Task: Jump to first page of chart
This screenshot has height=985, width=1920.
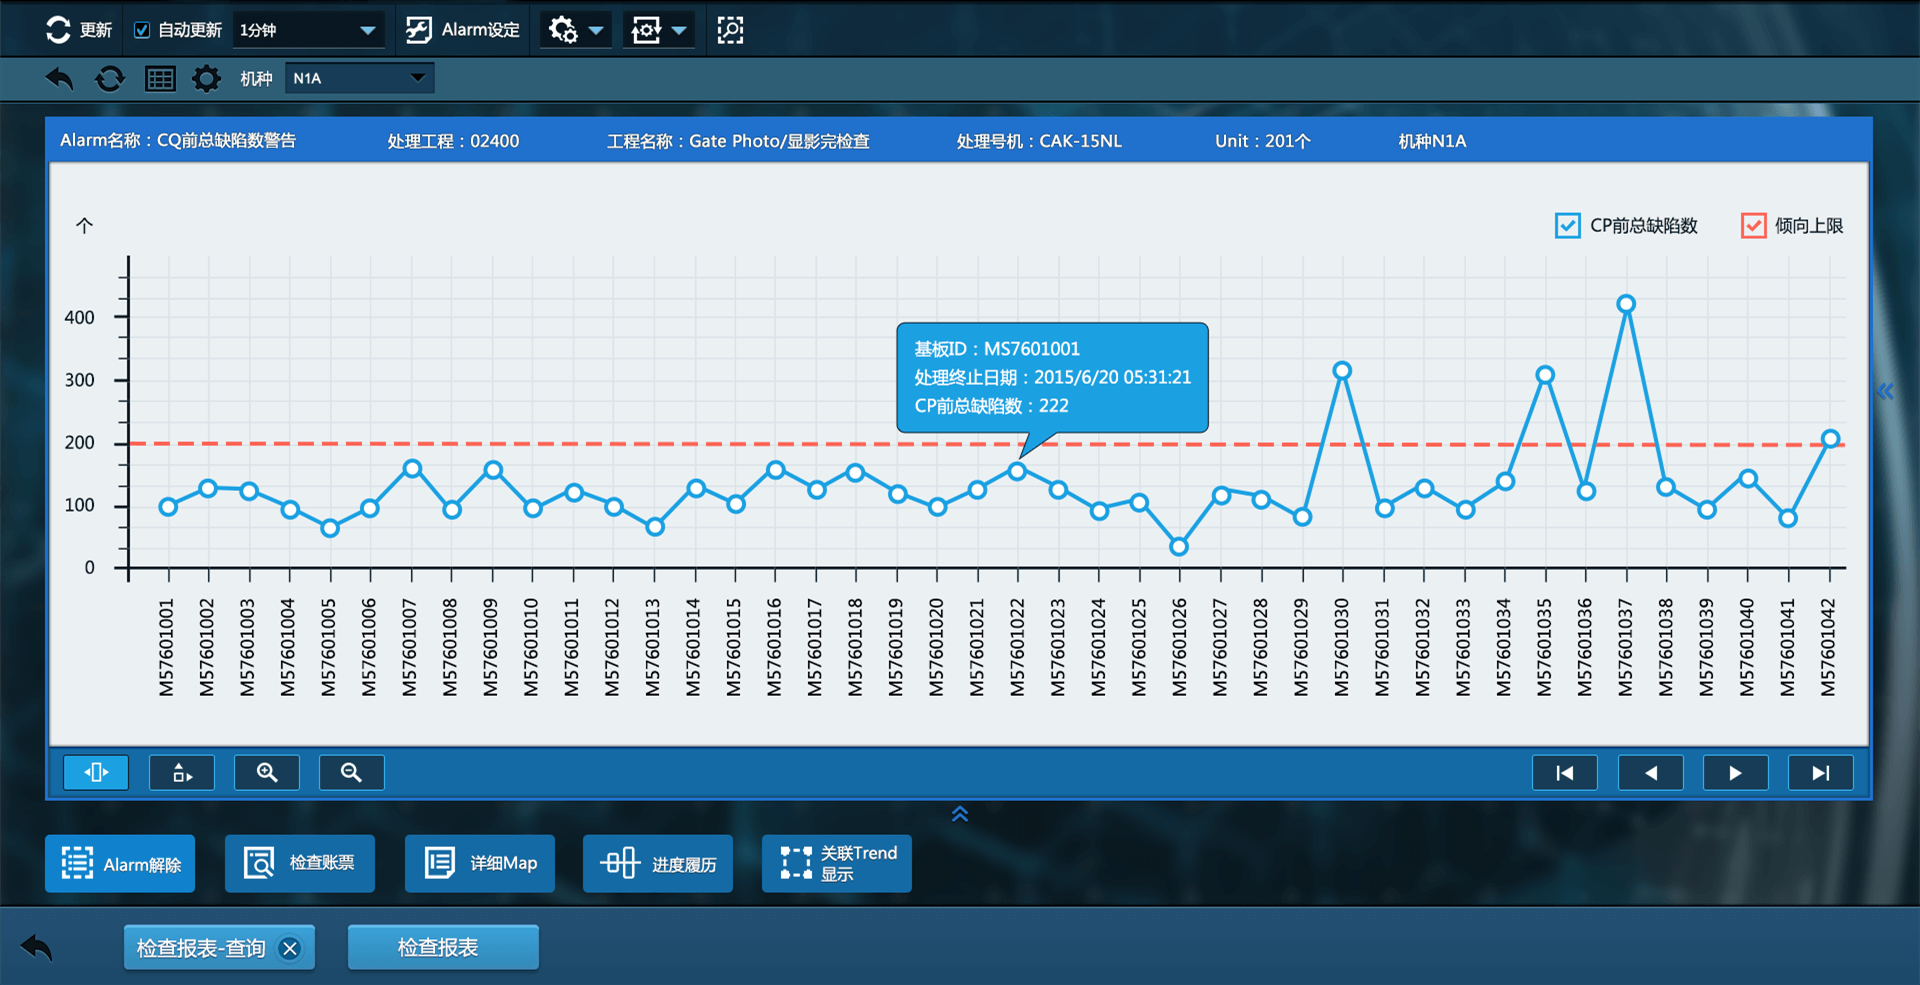Action: [x=1565, y=772]
